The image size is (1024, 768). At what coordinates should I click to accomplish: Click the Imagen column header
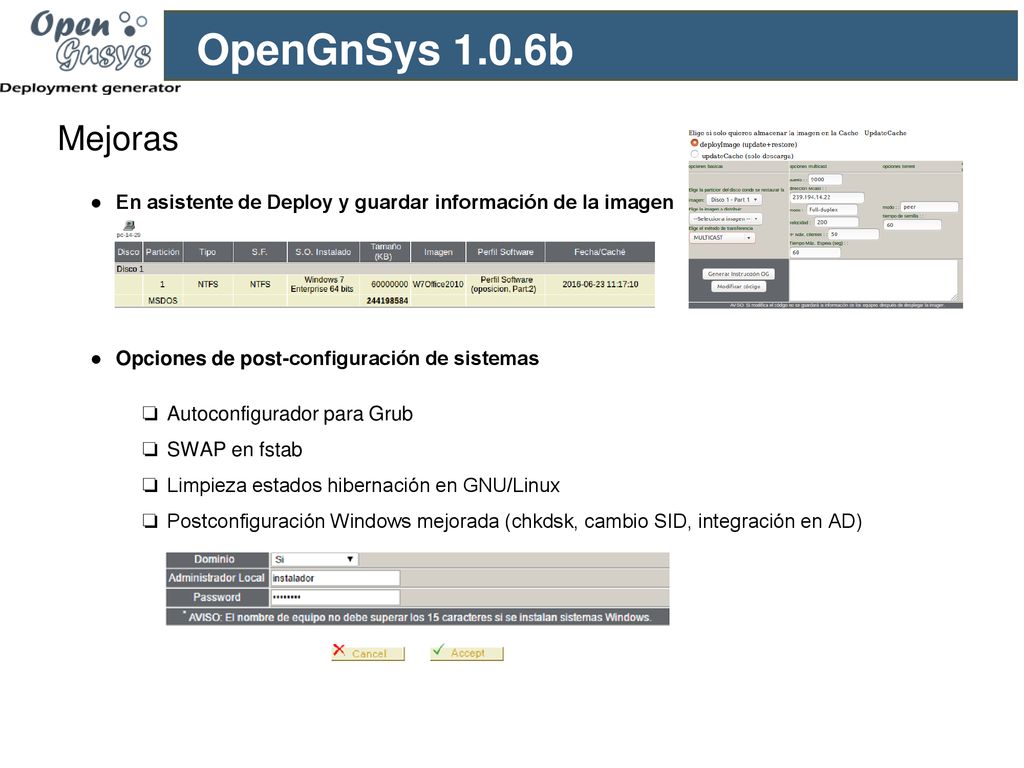(438, 252)
